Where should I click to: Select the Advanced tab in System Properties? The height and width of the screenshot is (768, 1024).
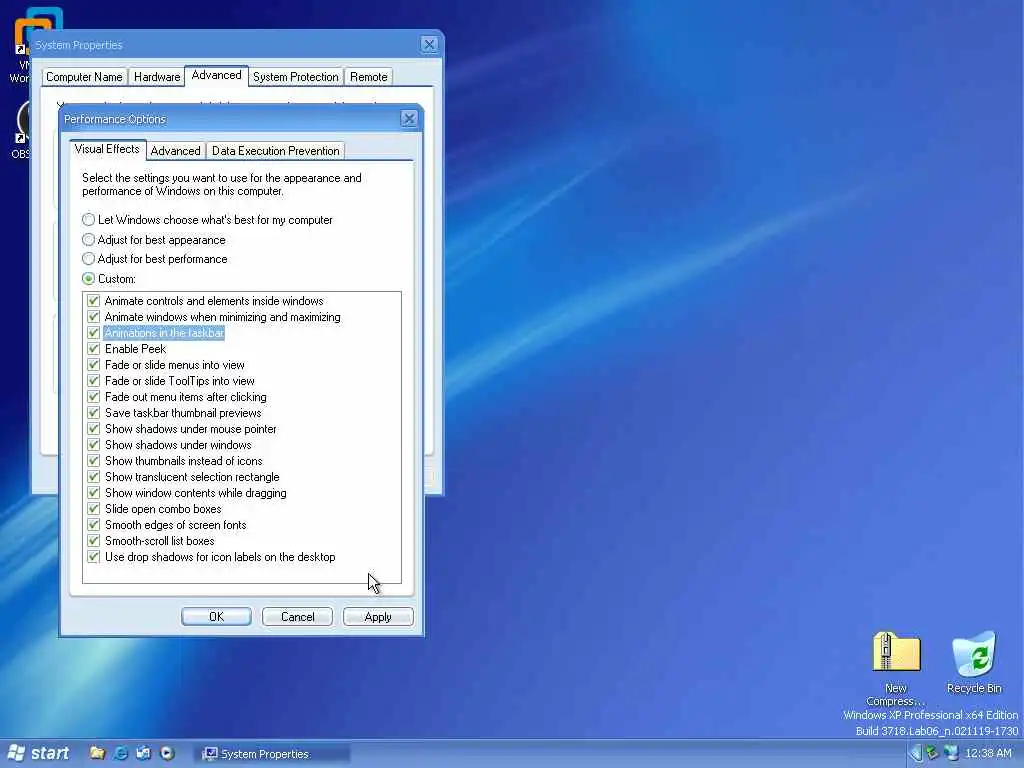(x=216, y=75)
